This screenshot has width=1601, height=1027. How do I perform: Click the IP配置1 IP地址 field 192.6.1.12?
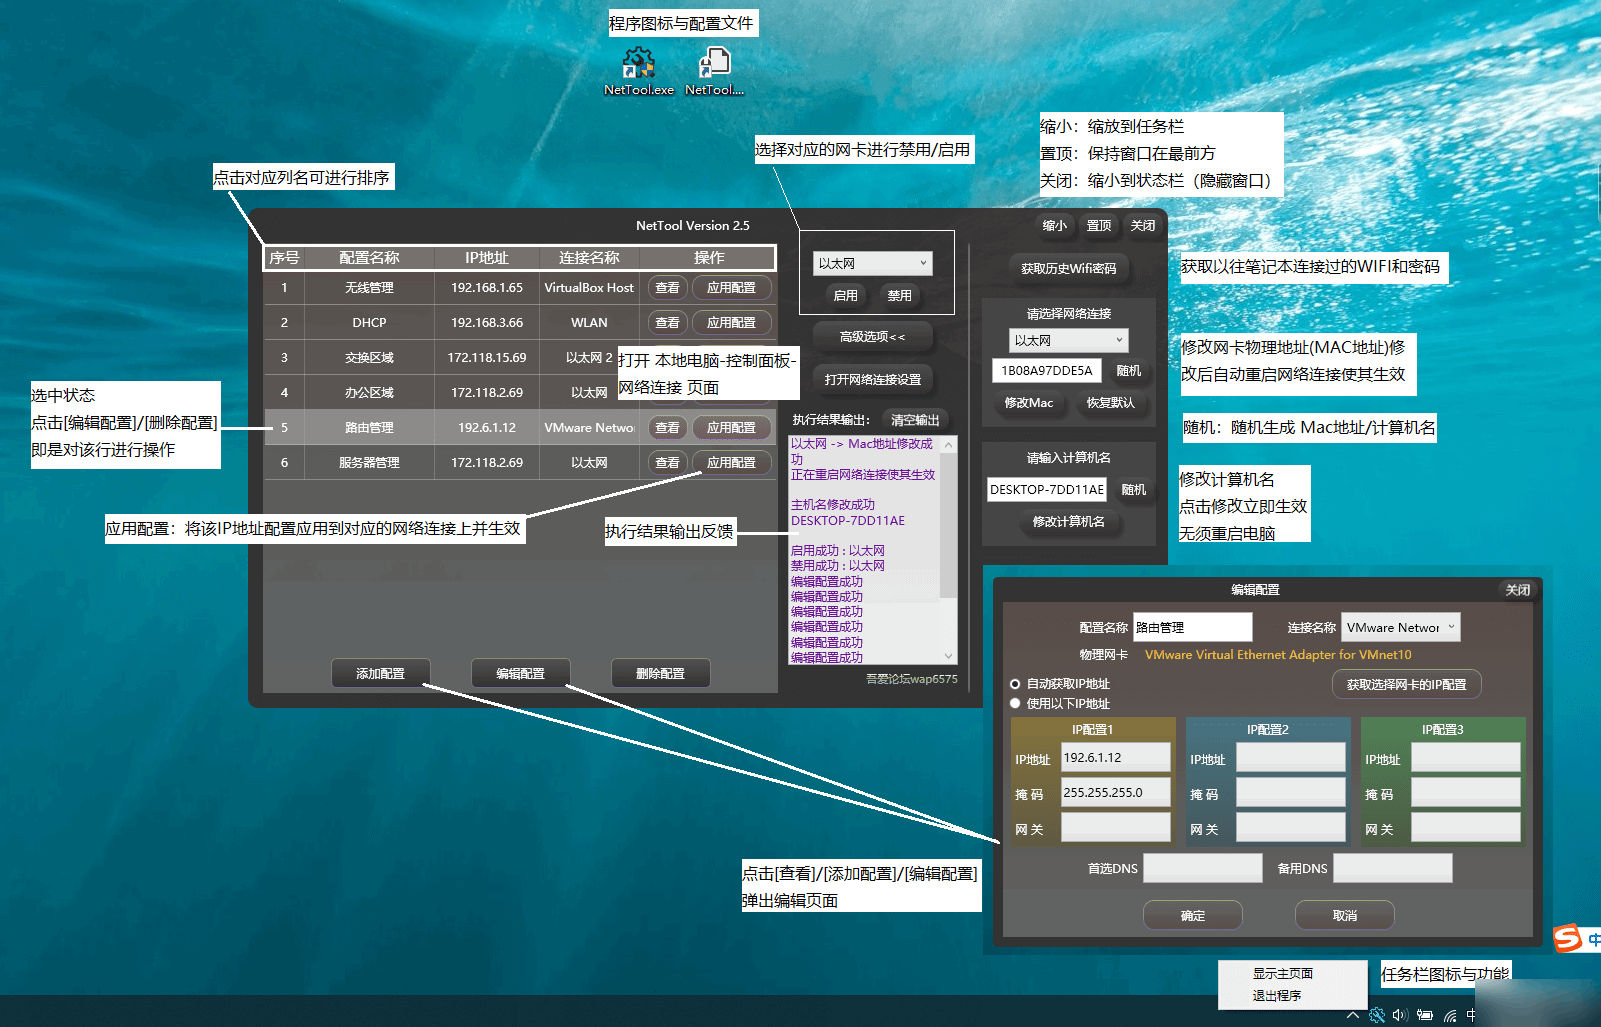click(1116, 758)
